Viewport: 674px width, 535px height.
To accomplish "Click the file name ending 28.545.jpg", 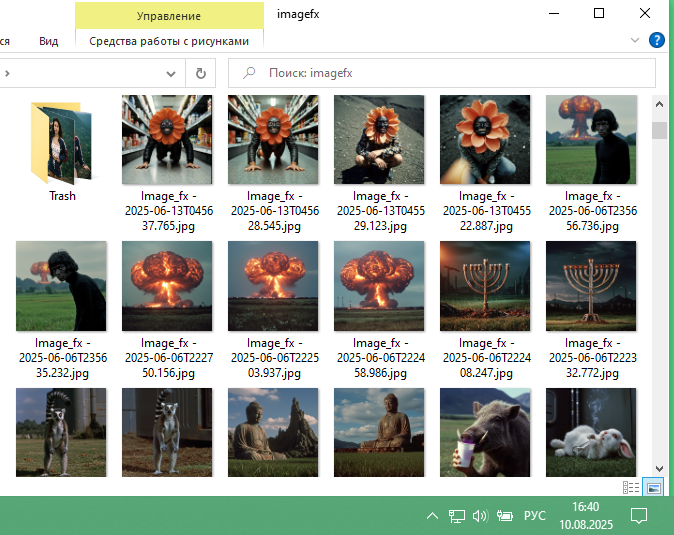I will point(275,211).
